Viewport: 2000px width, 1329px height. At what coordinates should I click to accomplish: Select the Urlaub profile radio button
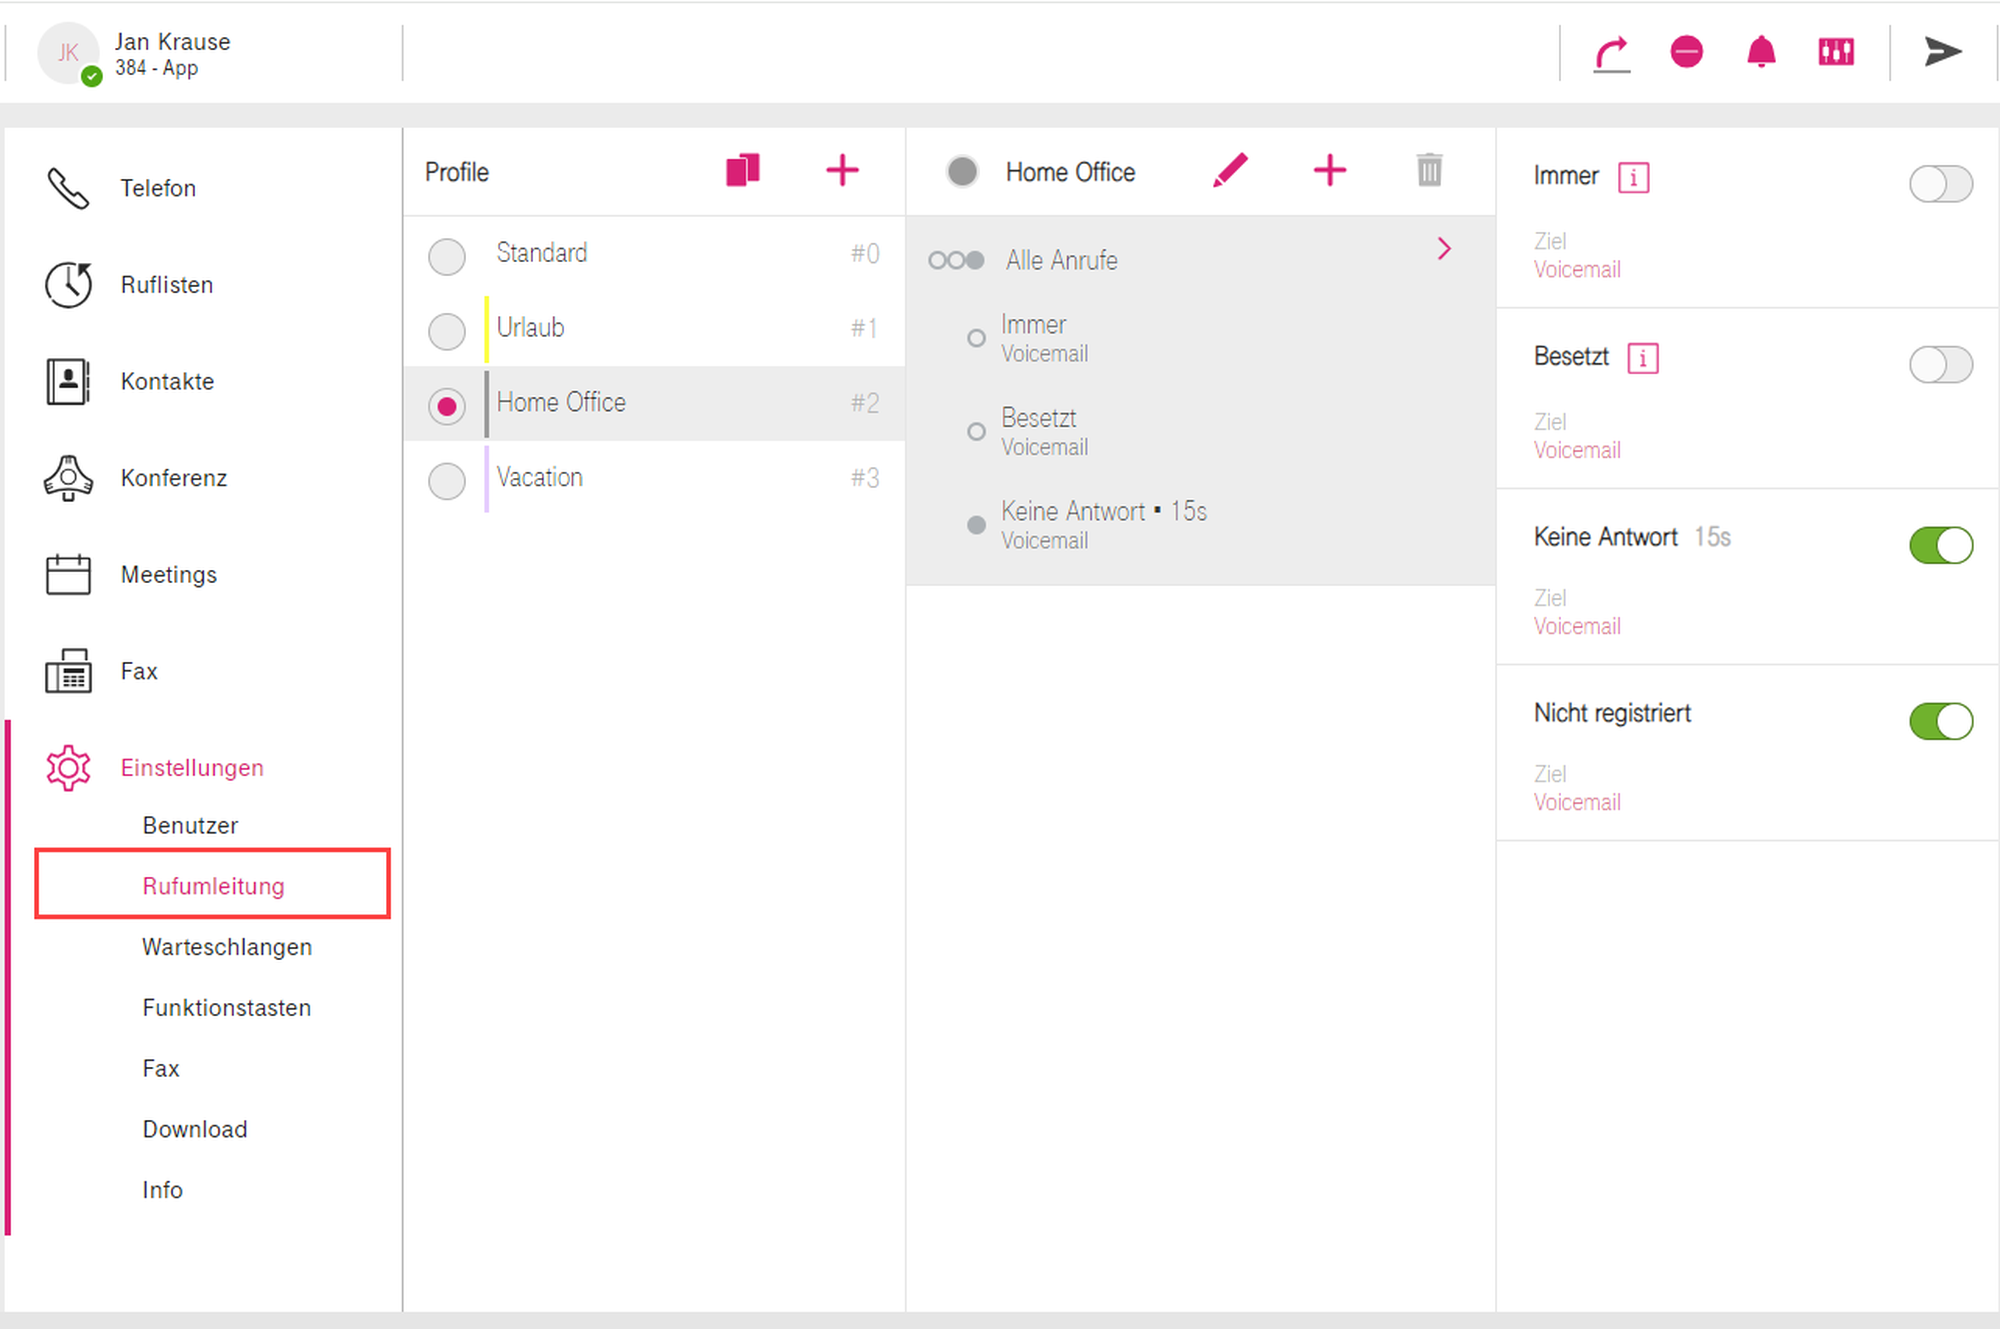click(x=447, y=331)
